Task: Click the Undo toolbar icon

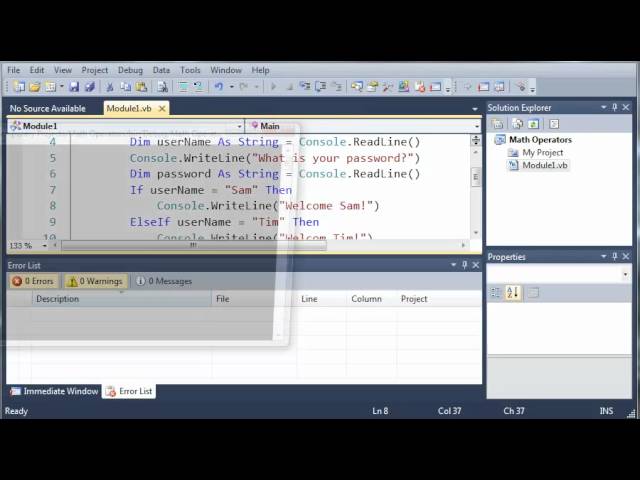Action: (219, 87)
